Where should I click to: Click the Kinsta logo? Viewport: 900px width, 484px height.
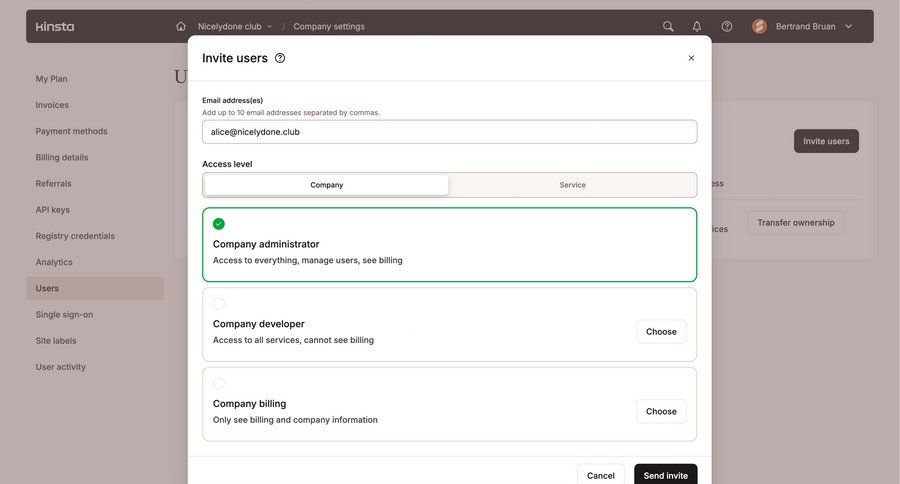click(55, 26)
